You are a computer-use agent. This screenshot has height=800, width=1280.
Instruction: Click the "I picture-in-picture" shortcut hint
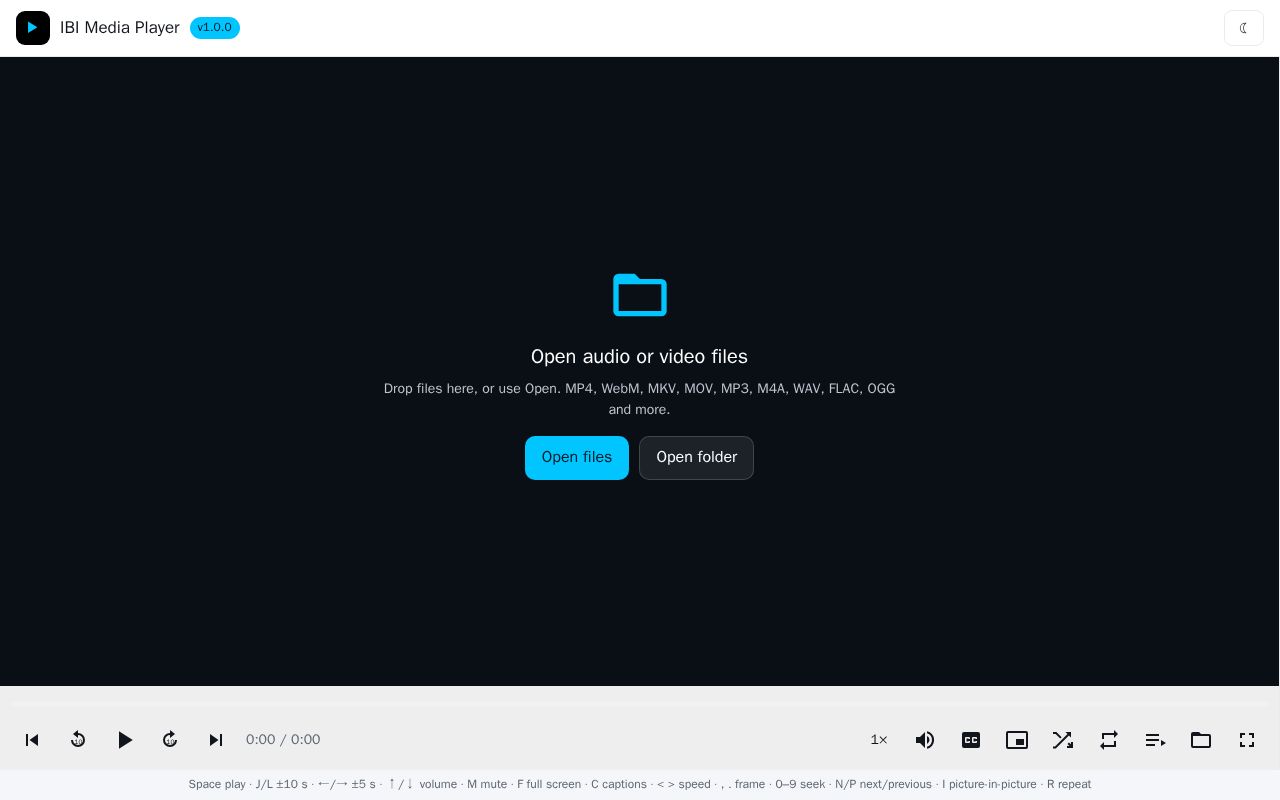pyautogui.click(x=989, y=784)
